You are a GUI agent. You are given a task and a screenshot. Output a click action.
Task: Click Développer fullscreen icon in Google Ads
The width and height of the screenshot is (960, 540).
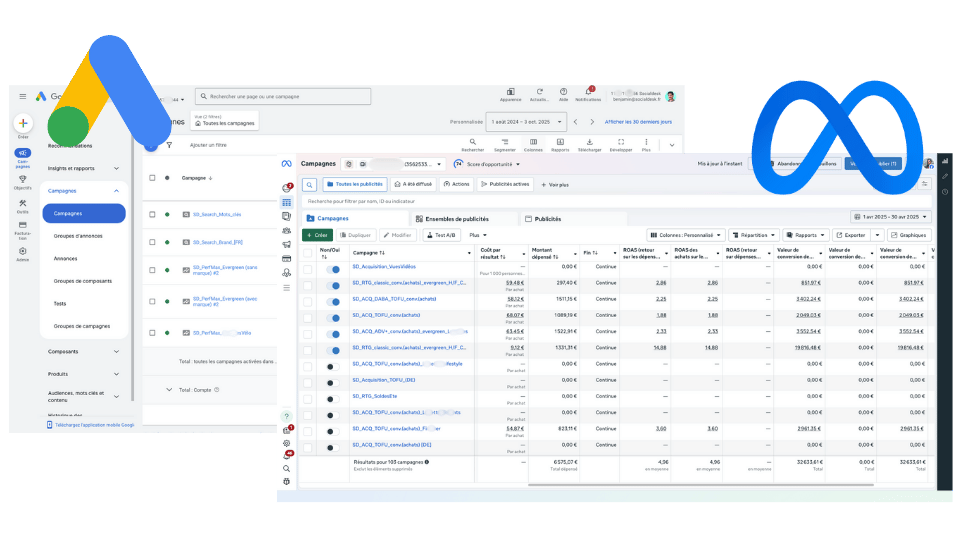click(x=621, y=142)
